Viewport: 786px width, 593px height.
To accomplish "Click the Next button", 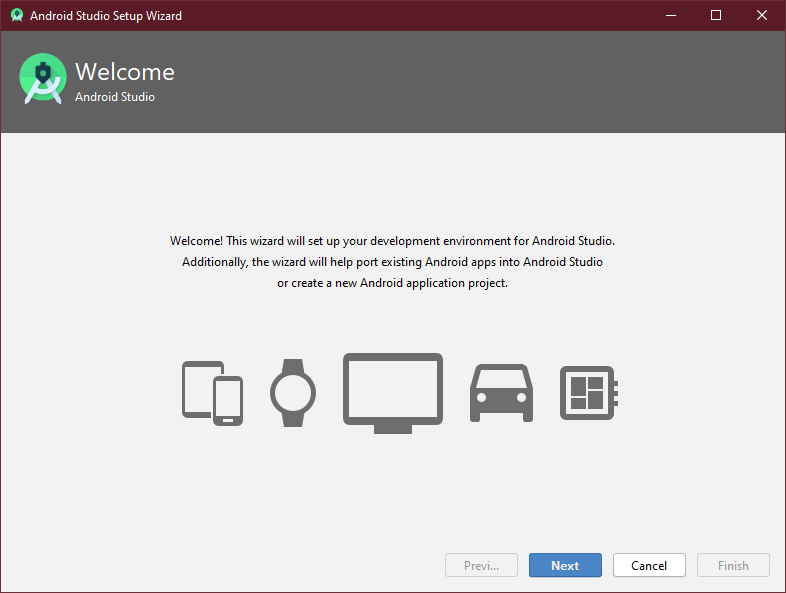I will pyautogui.click(x=565, y=565).
